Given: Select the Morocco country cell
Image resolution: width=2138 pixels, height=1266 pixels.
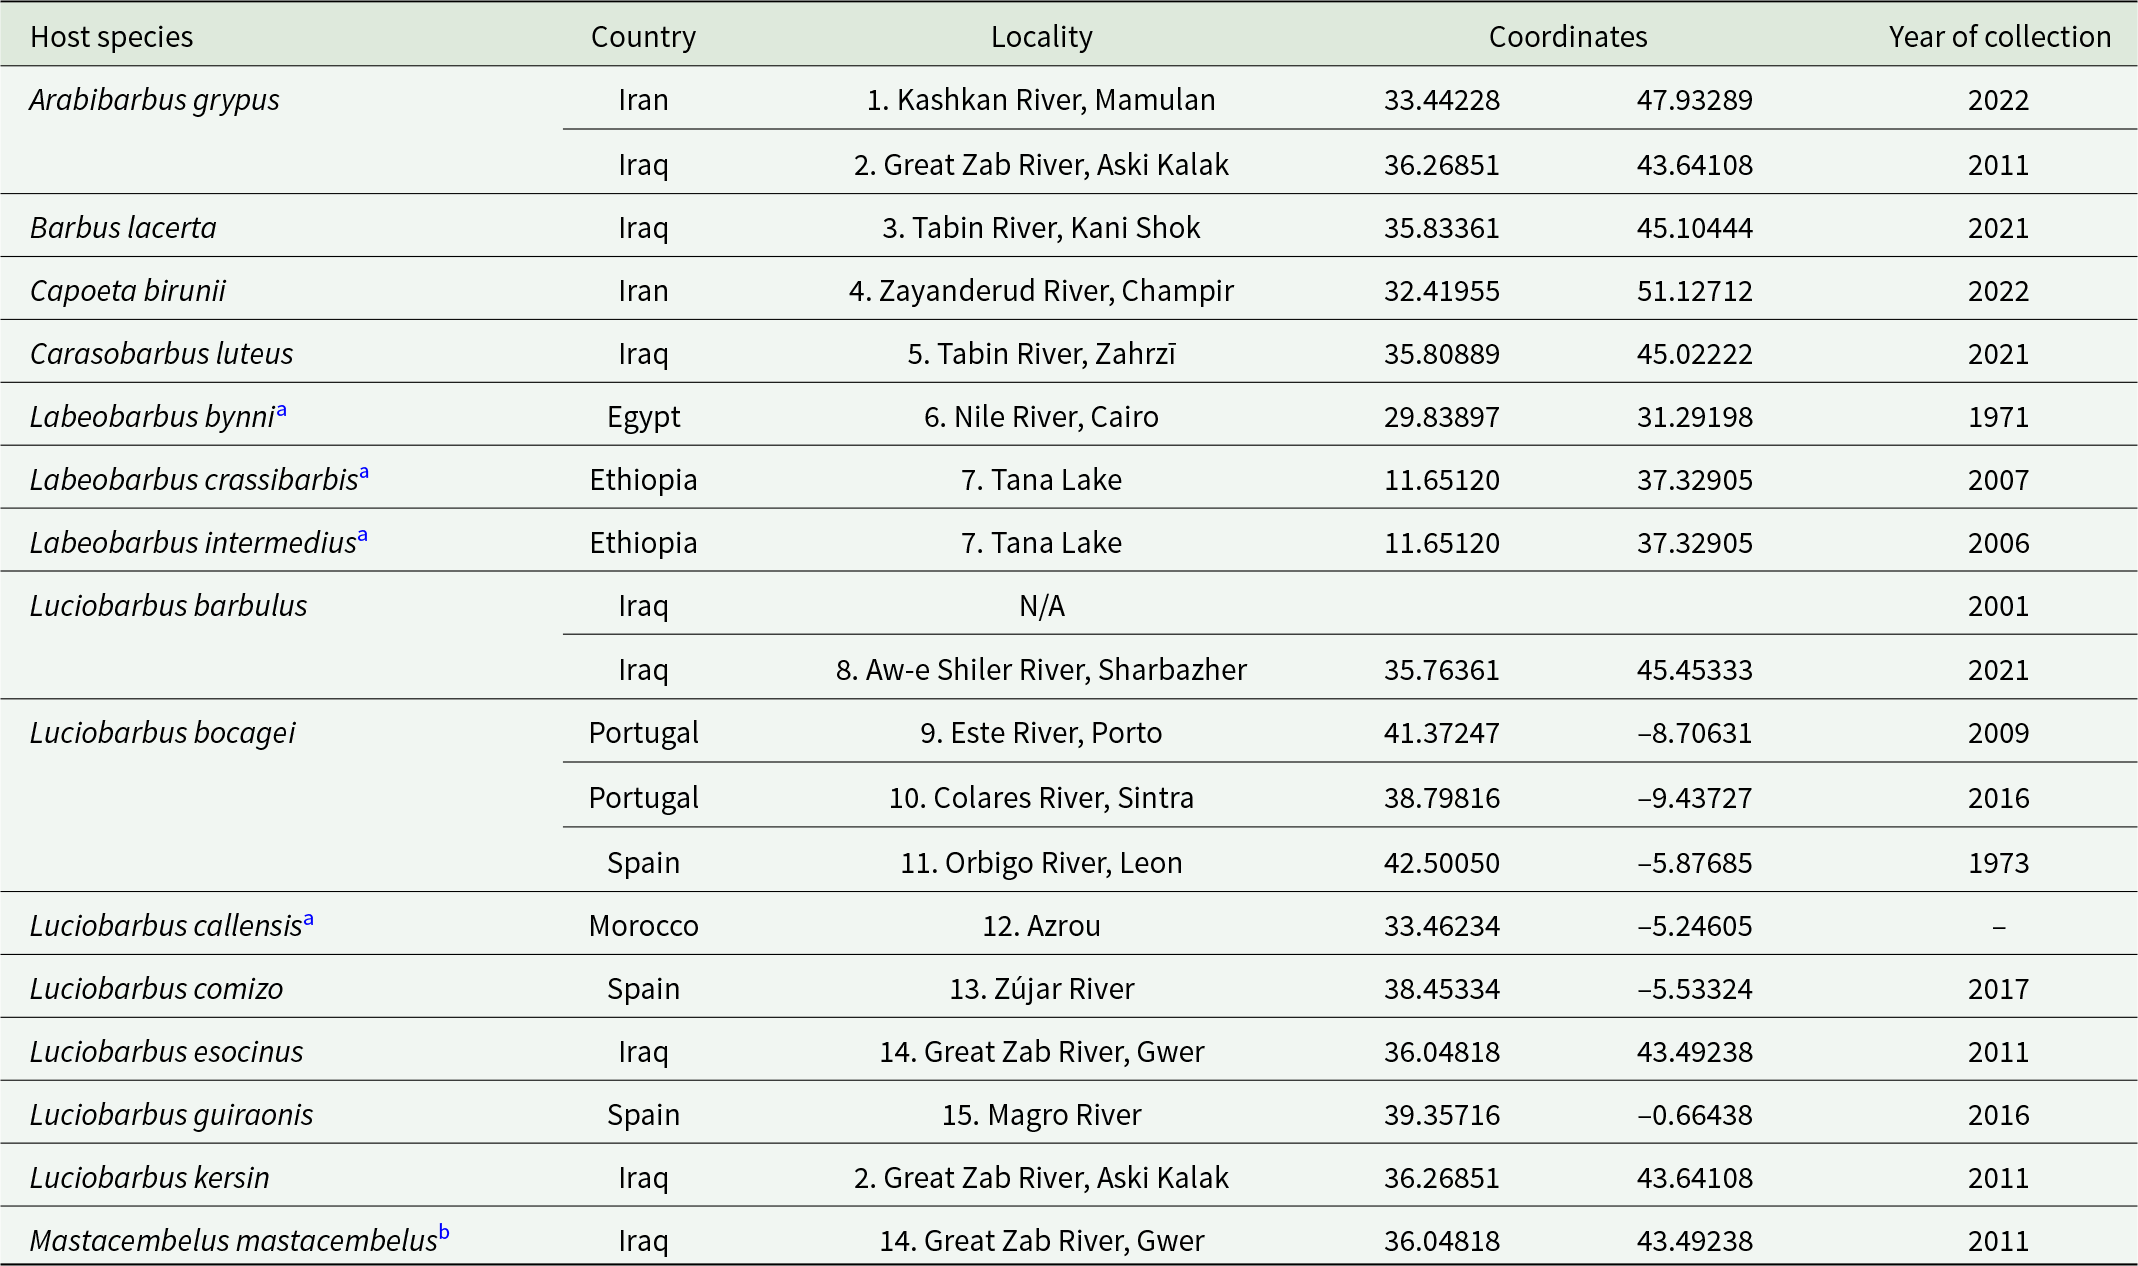Looking at the screenshot, I should (643, 926).
